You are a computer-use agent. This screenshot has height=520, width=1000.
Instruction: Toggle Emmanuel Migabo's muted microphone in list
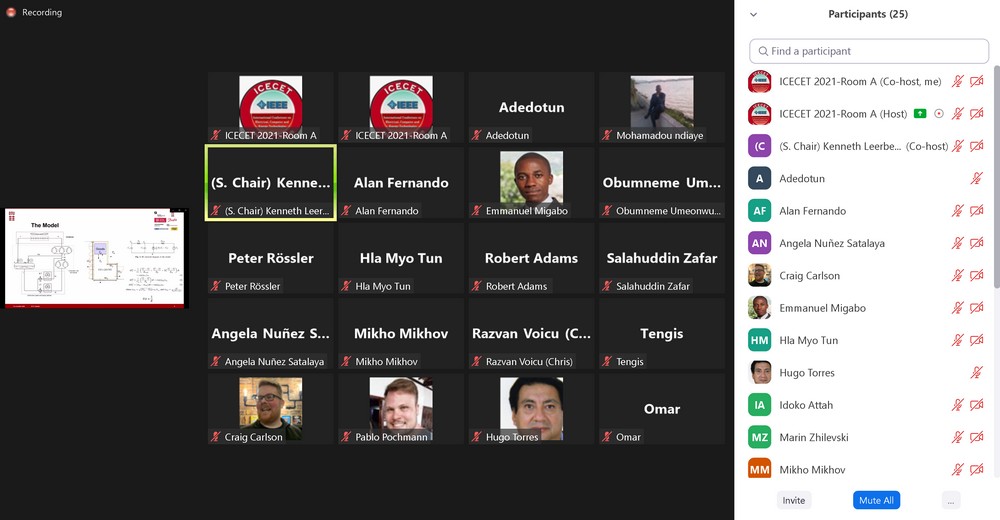pyautogui.click(x=957, y=308)
